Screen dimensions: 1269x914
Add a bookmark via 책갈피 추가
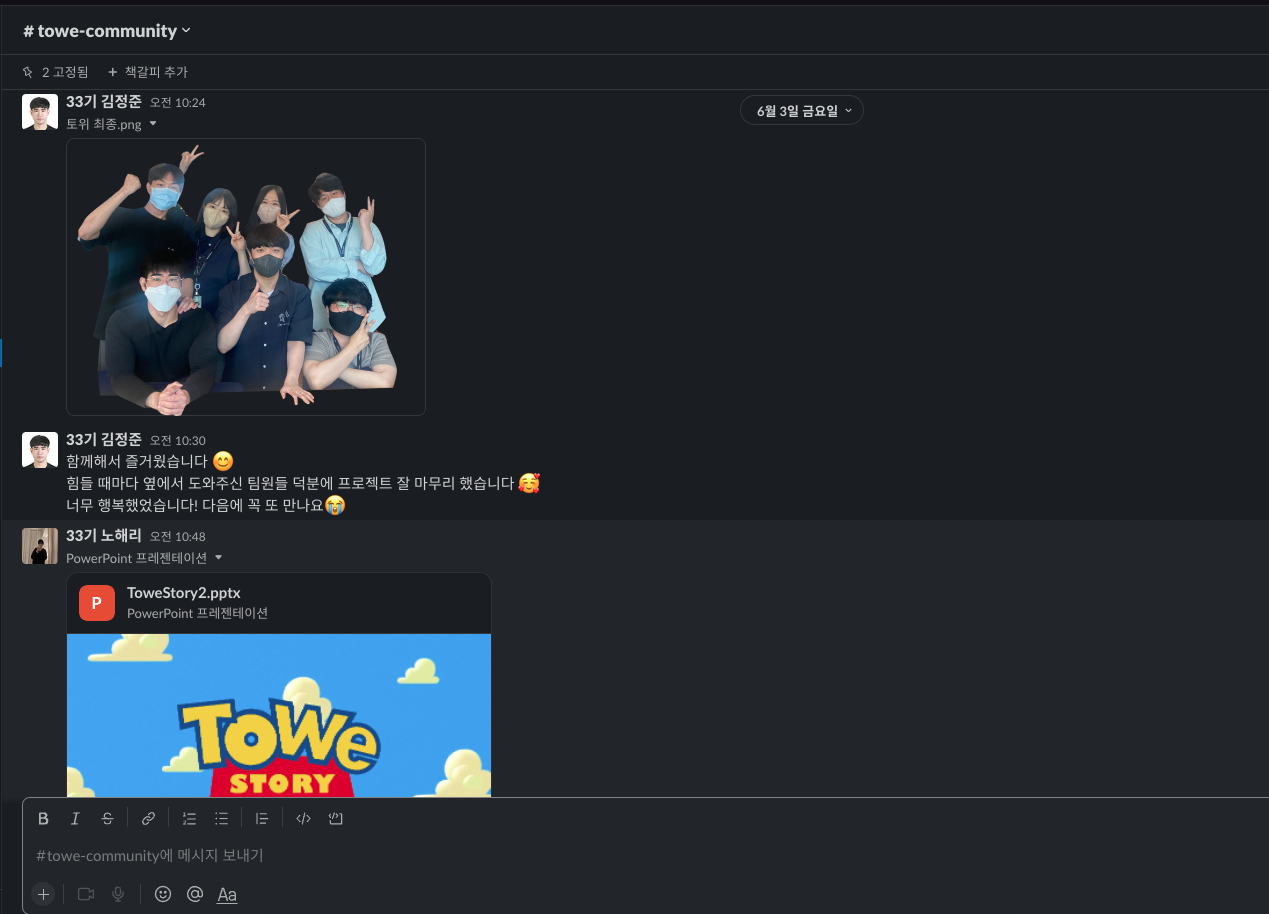146,71
